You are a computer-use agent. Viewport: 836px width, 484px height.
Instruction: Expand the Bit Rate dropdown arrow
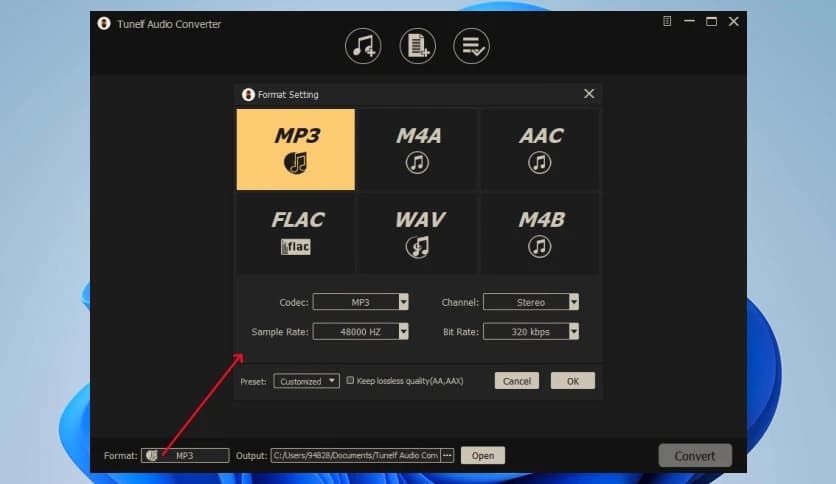[x=574, y=332]
